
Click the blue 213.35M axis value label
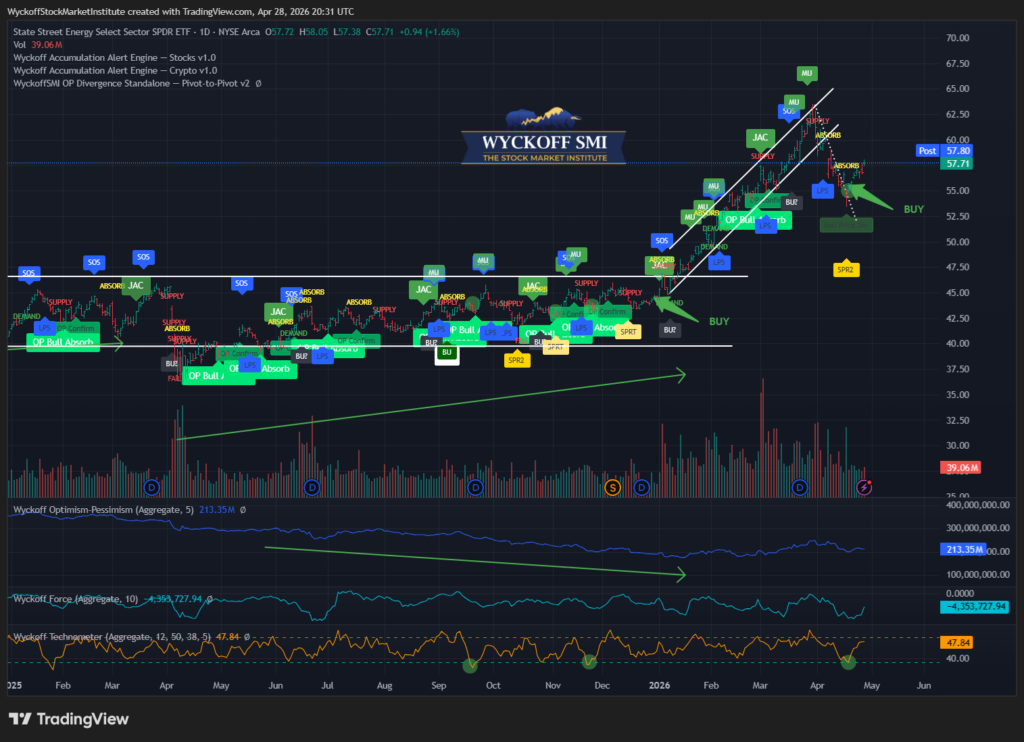point(961,549)
